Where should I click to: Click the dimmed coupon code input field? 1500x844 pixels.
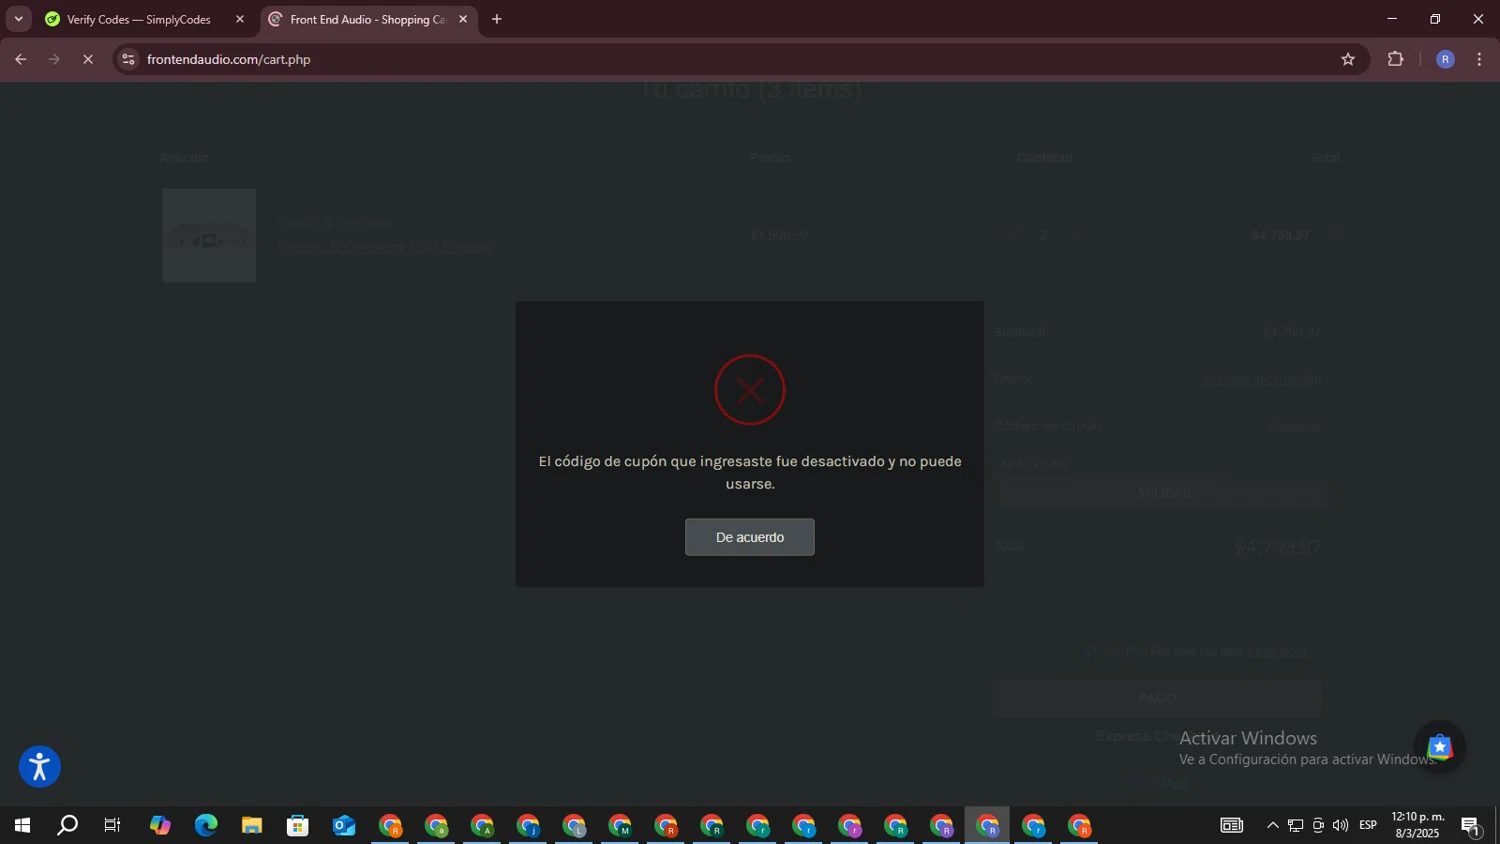[1164, 465]
